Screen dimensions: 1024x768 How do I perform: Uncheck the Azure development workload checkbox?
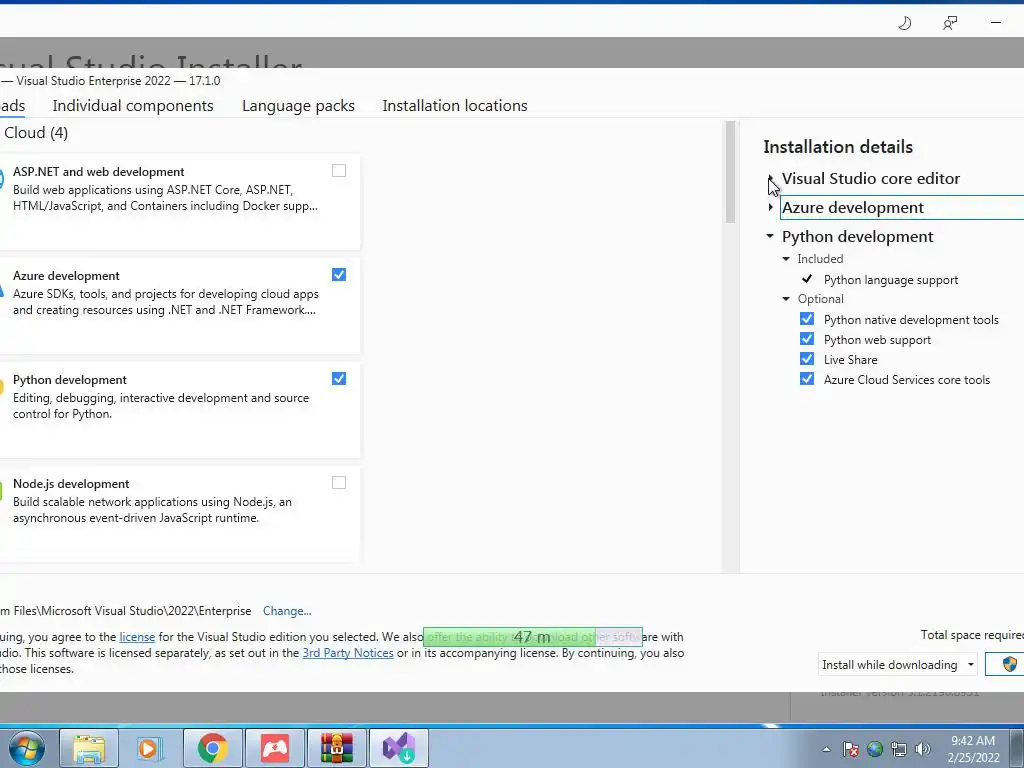[339, 274]
